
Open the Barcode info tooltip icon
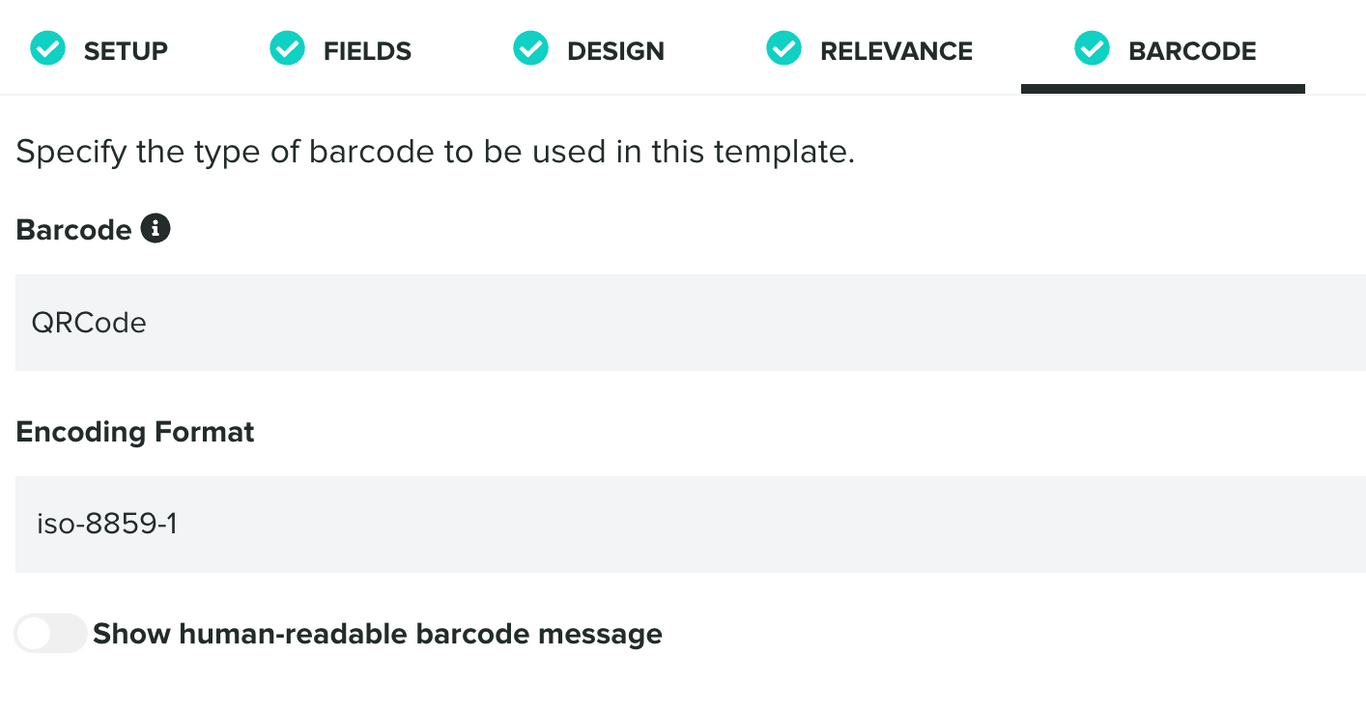tap(157, 228)
